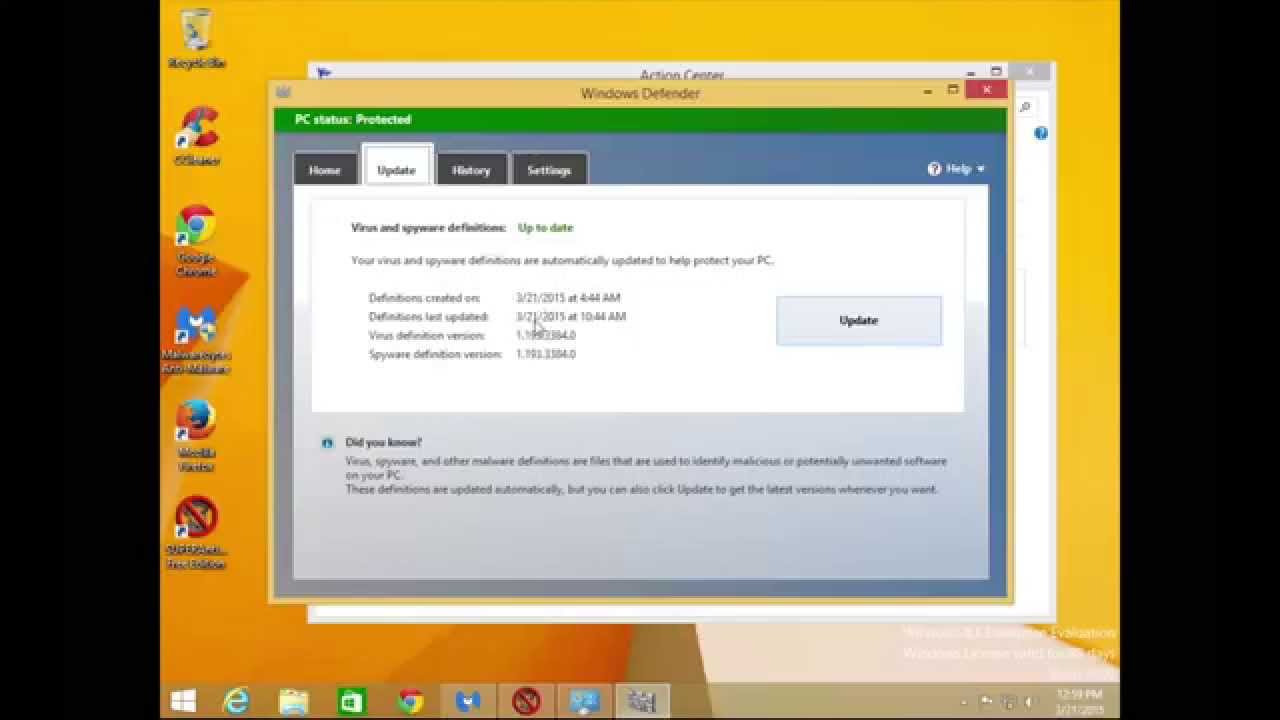Screen dimensions: 1280x720
Task: Switch to Malwarebytes in the taskbar
Action: point(468,701)
